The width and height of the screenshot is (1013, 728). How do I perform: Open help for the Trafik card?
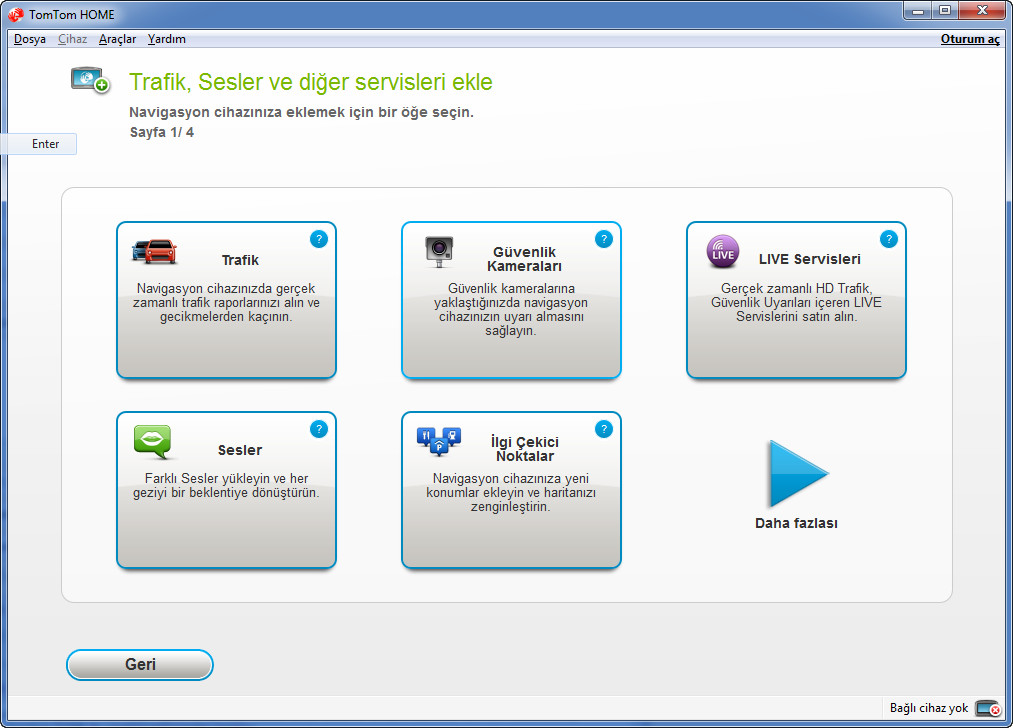[x=319, y=239]
